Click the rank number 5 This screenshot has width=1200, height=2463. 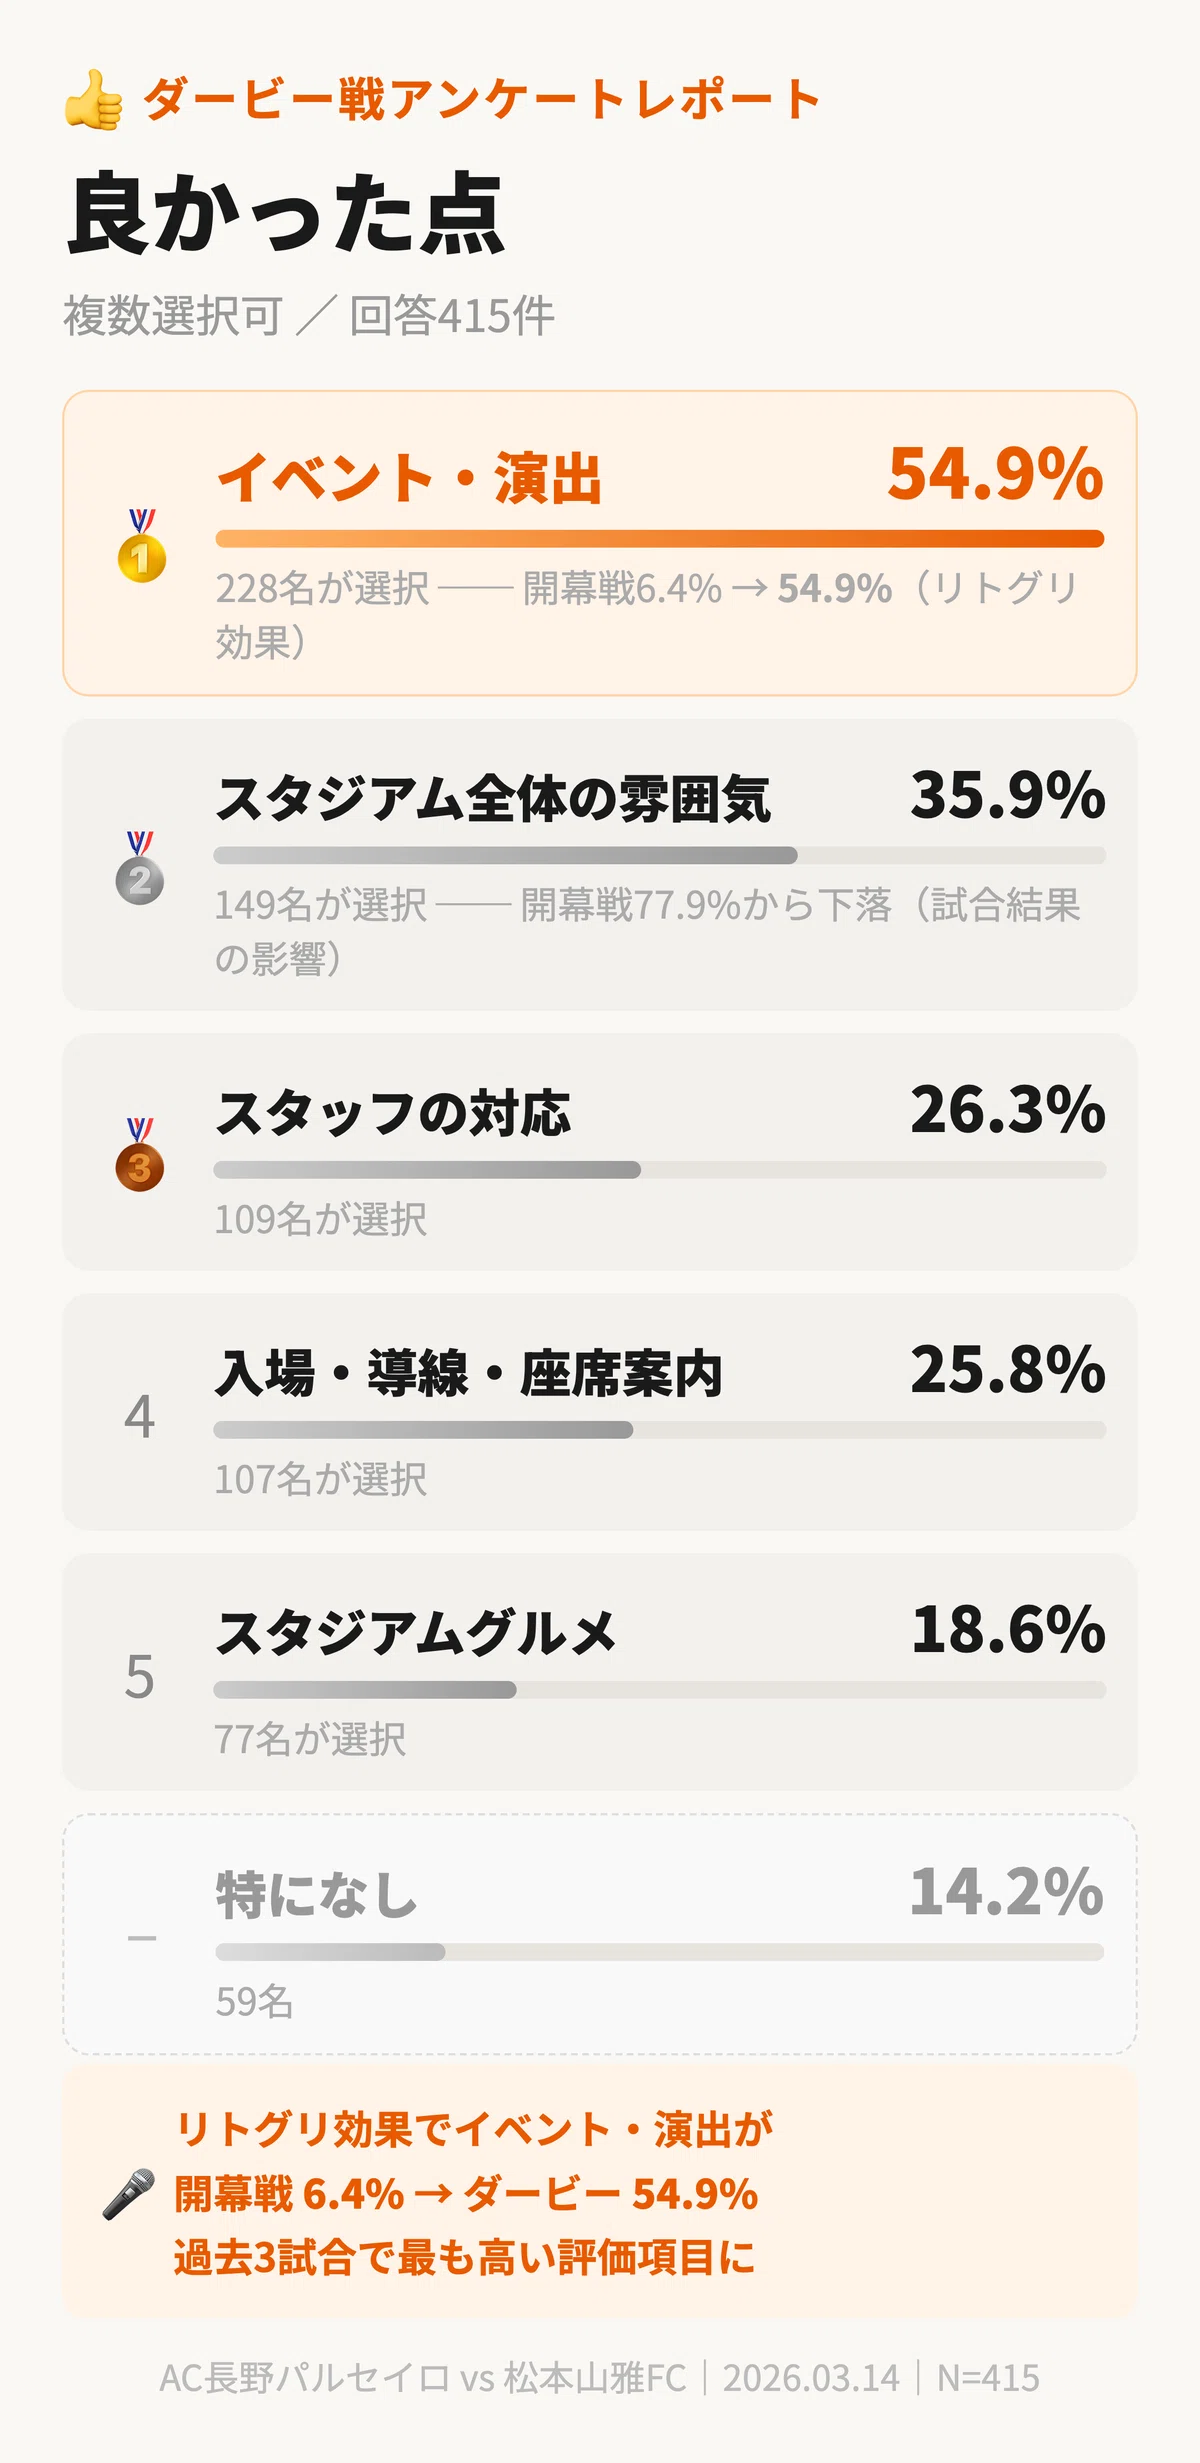click(x=140, y=1676)
